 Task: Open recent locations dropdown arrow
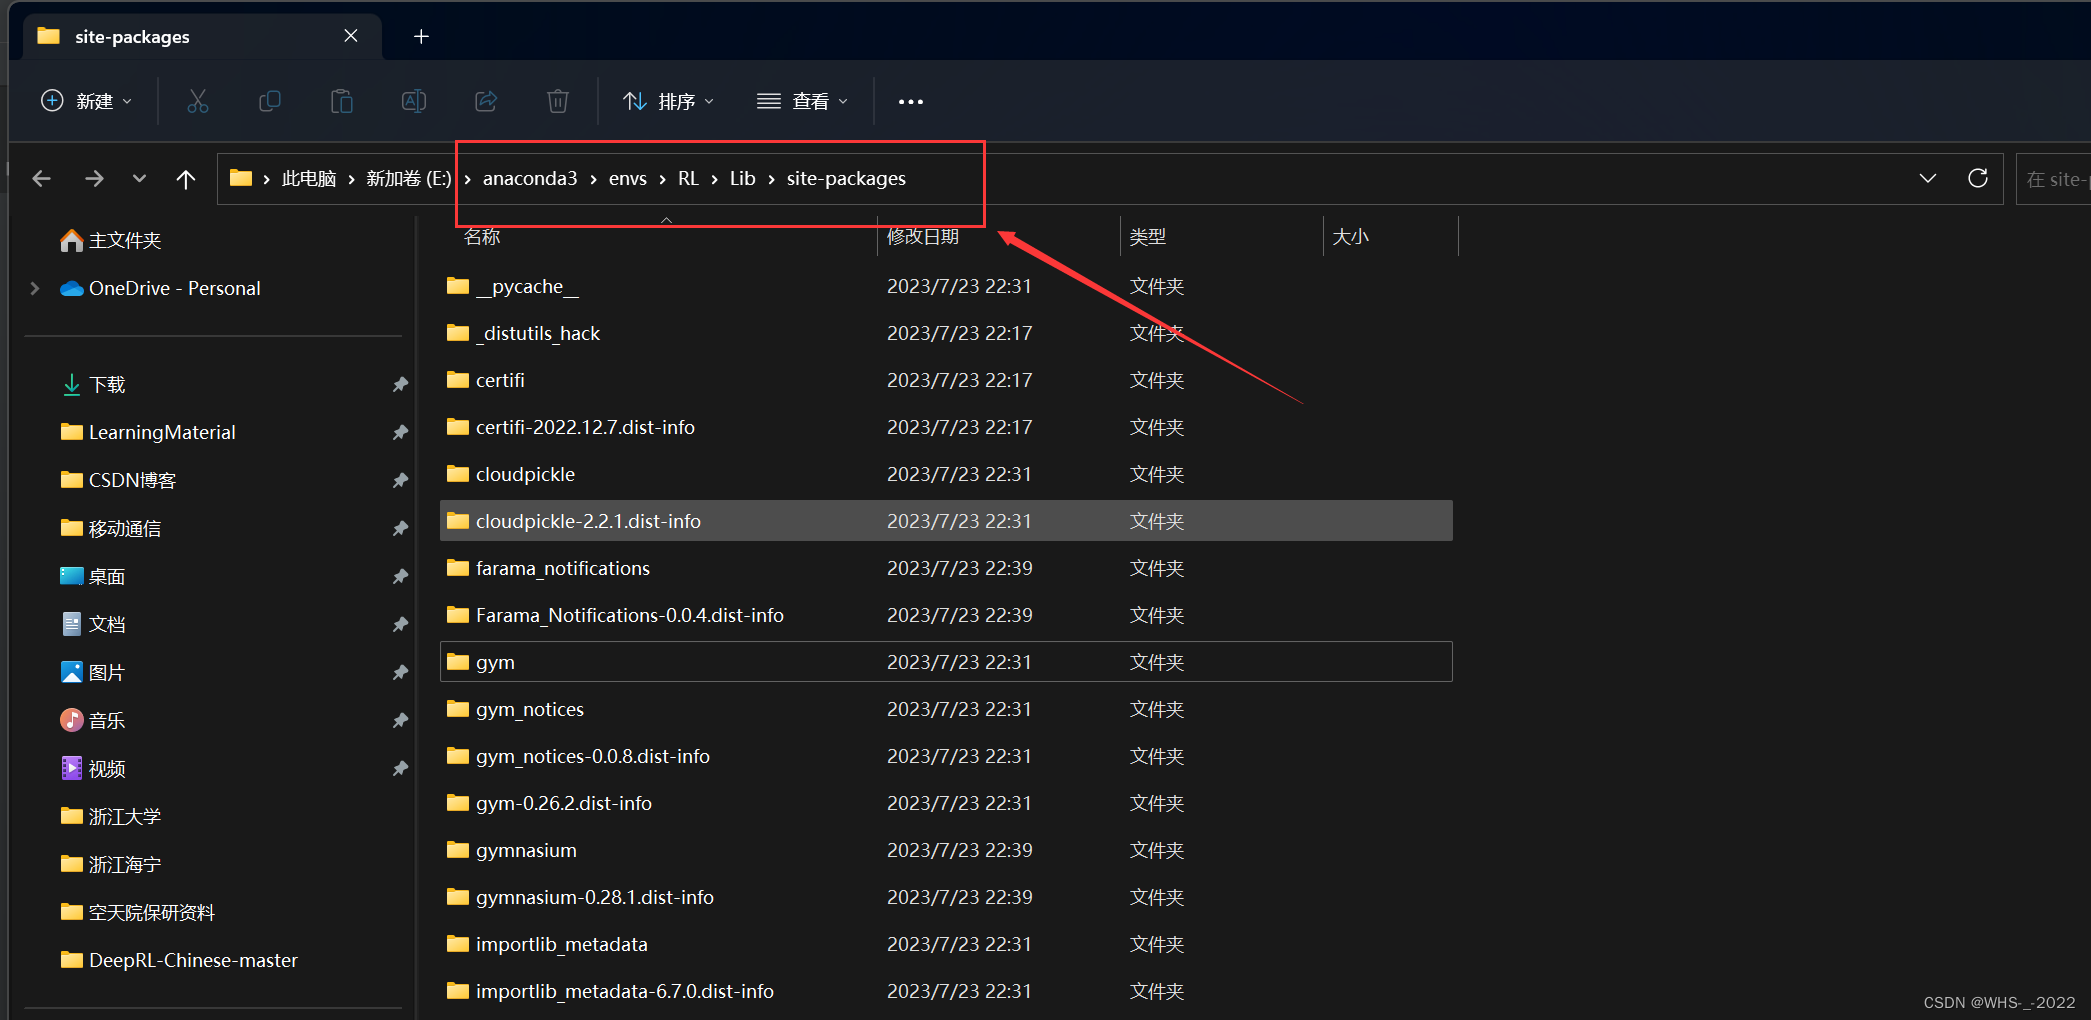(x=139, y=178)
